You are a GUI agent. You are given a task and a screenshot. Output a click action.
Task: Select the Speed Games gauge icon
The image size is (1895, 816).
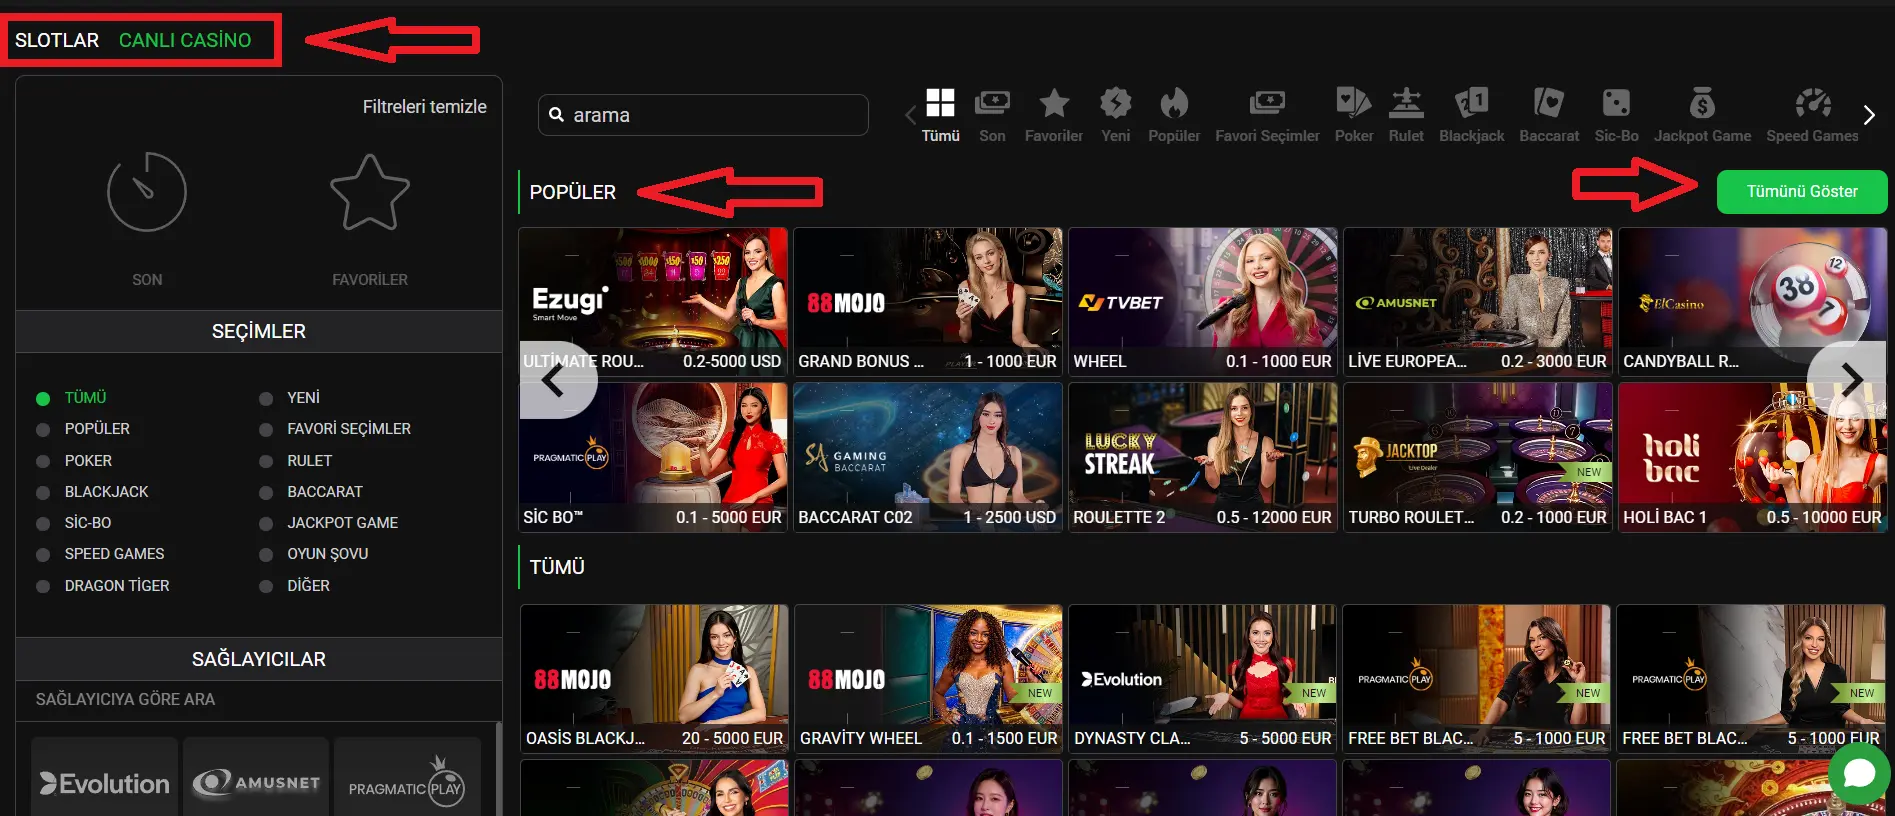1812,103
